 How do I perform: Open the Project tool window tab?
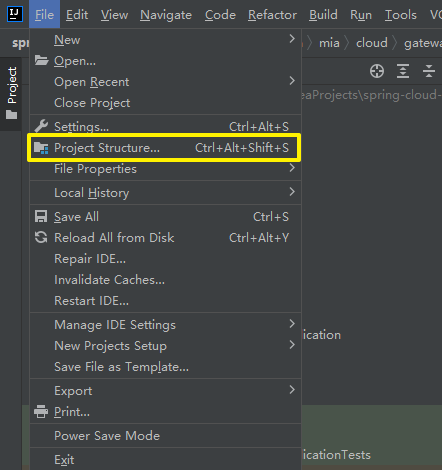[12, 93]
